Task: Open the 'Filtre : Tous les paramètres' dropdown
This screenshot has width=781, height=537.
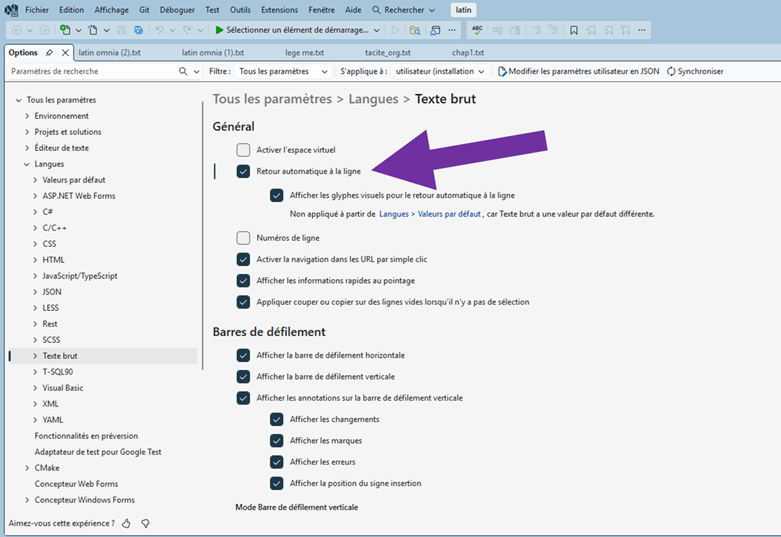Action: coord(268,72)
